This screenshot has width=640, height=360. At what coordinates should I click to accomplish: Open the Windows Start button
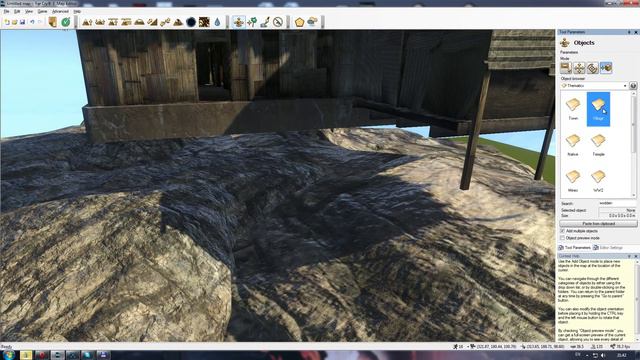click(9, 355)
